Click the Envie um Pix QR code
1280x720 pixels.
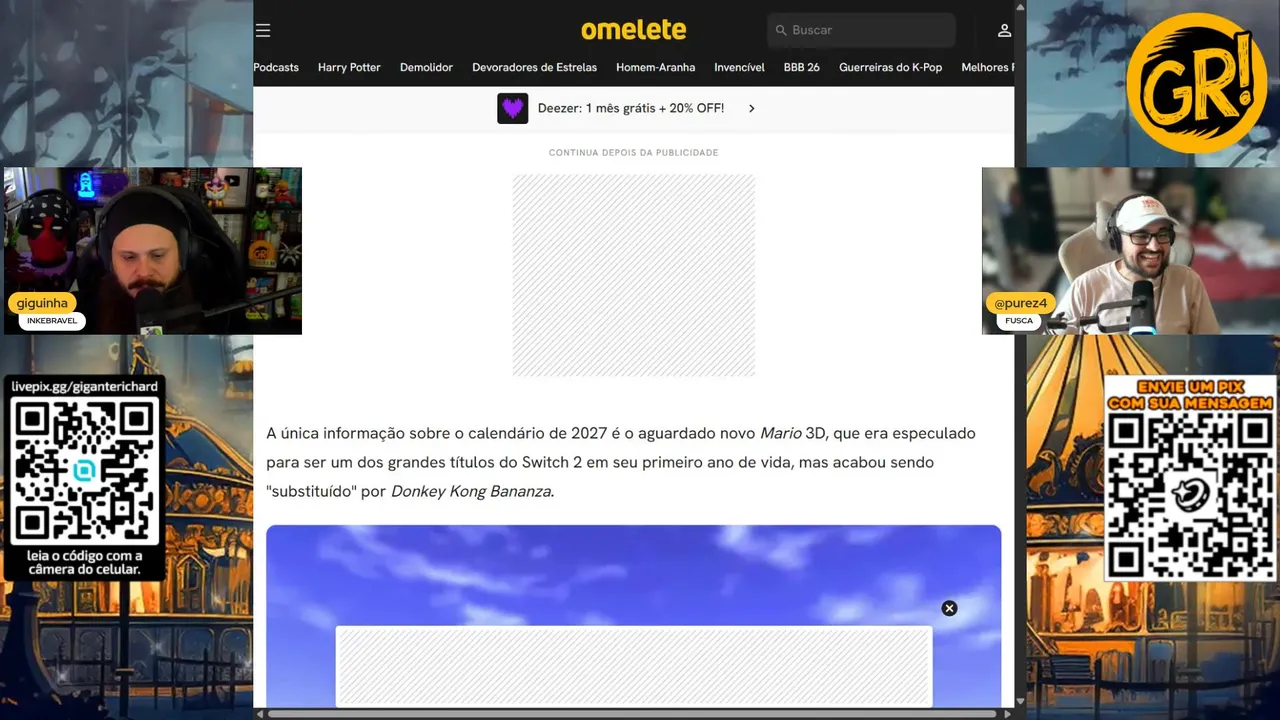[x=1190, y=494]
